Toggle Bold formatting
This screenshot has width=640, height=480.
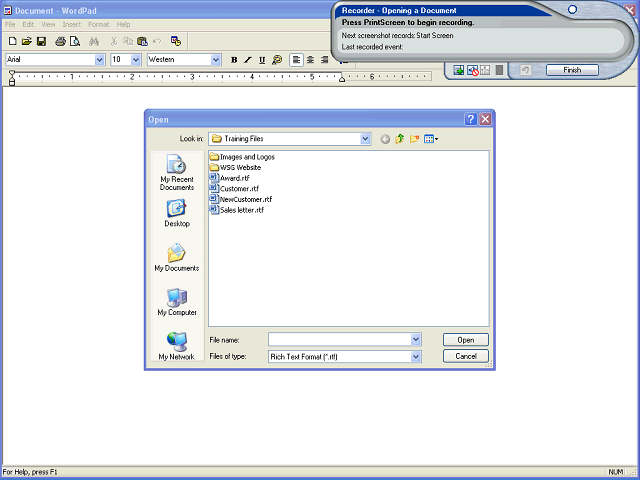pyautogui.click(x=234, y=60)
